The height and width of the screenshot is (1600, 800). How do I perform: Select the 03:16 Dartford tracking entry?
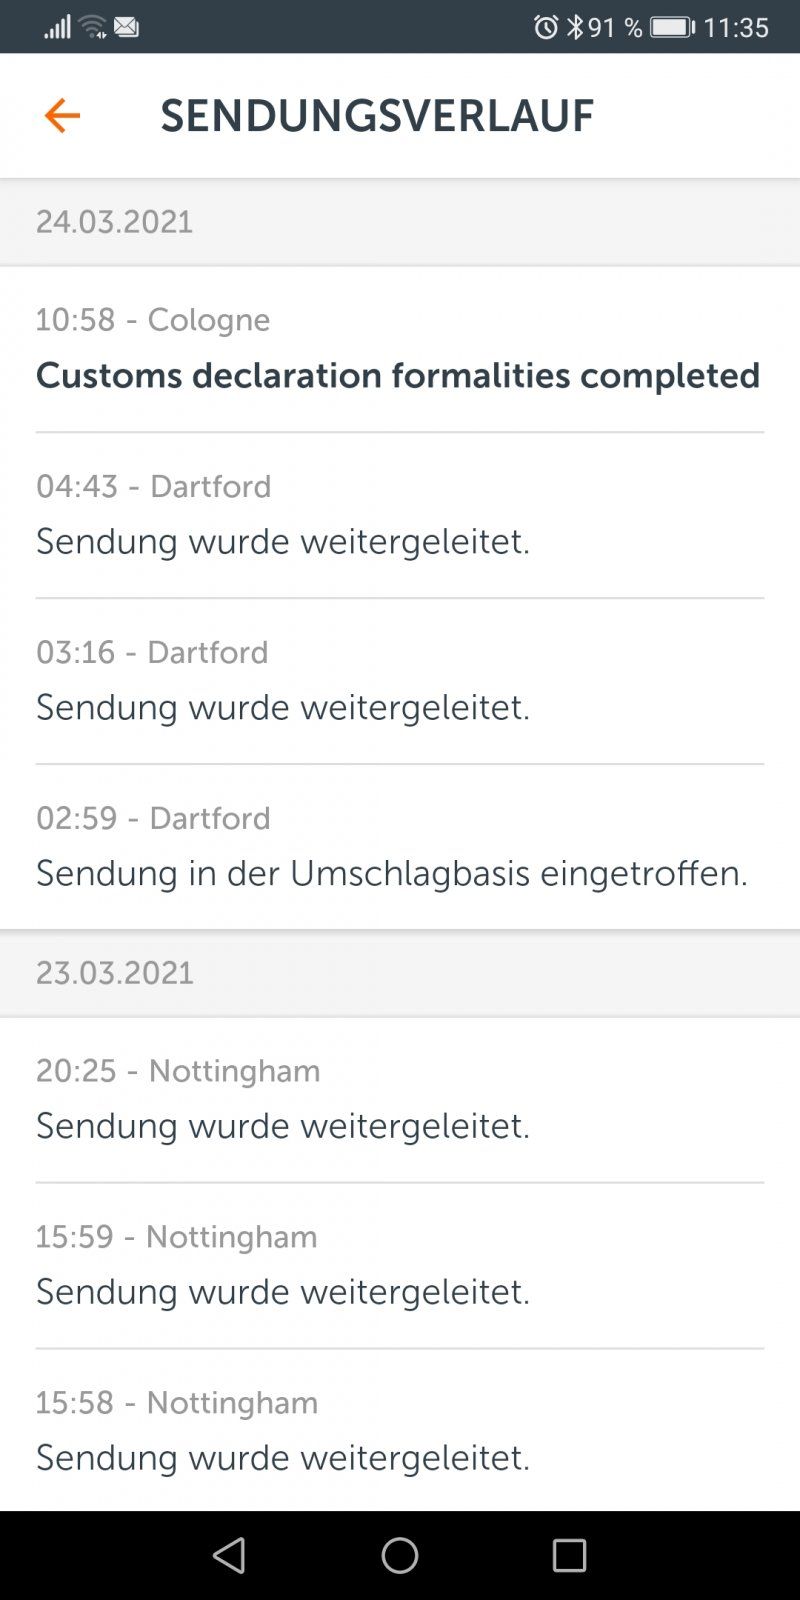click(400, 681)
